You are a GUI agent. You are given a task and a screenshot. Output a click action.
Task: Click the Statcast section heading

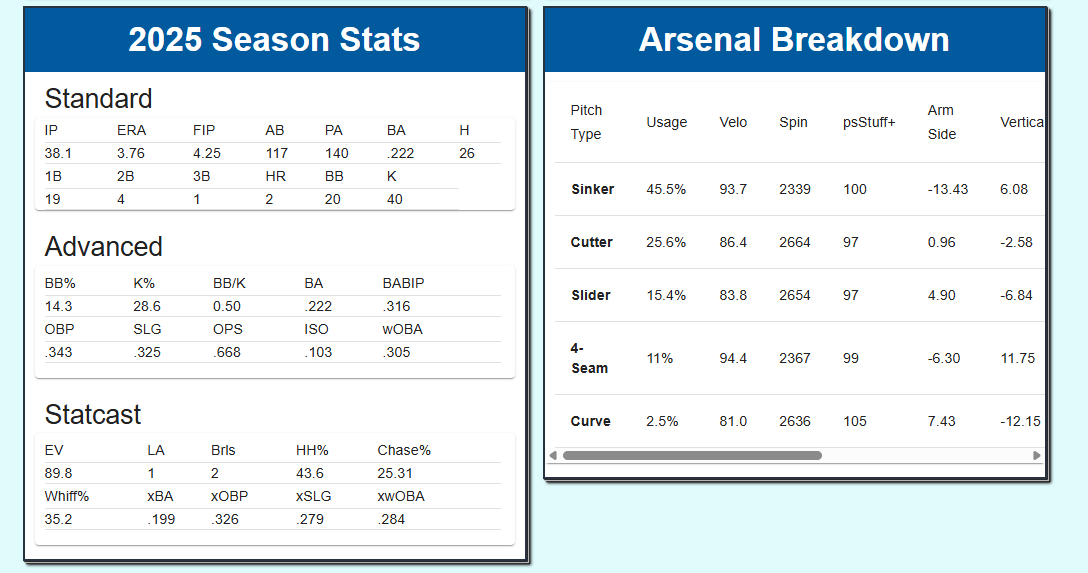[x=93, y=414]
